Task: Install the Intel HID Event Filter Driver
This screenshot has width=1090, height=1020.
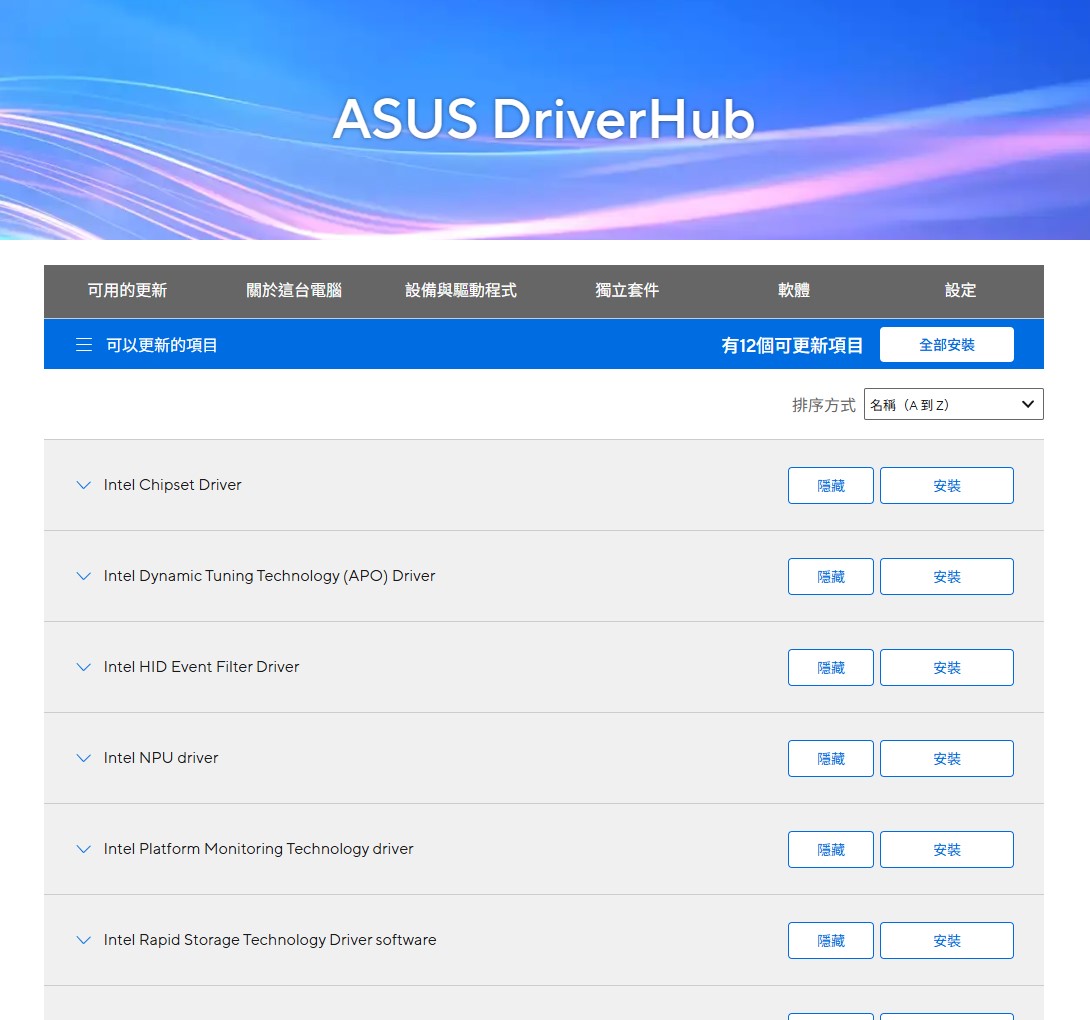Action: point(947,667)
